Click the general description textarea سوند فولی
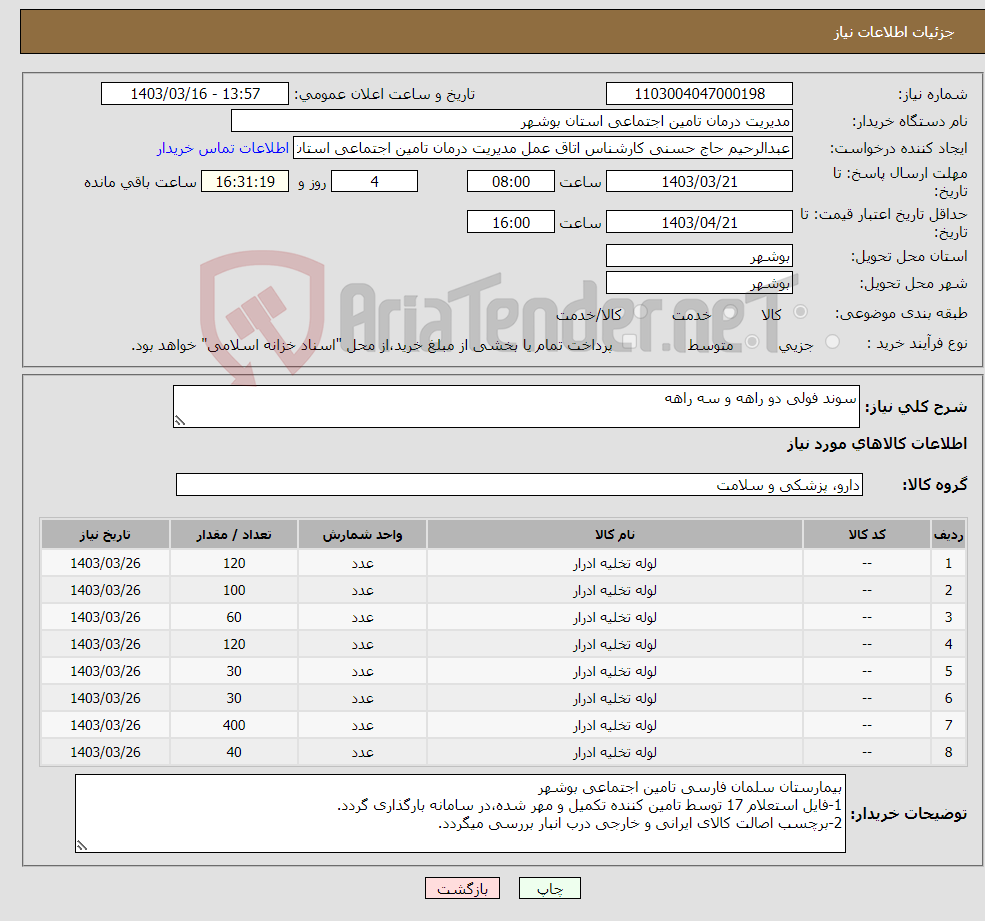Image resolution: width=985 pixels, height=921 pixels. (x=516, y=406)
